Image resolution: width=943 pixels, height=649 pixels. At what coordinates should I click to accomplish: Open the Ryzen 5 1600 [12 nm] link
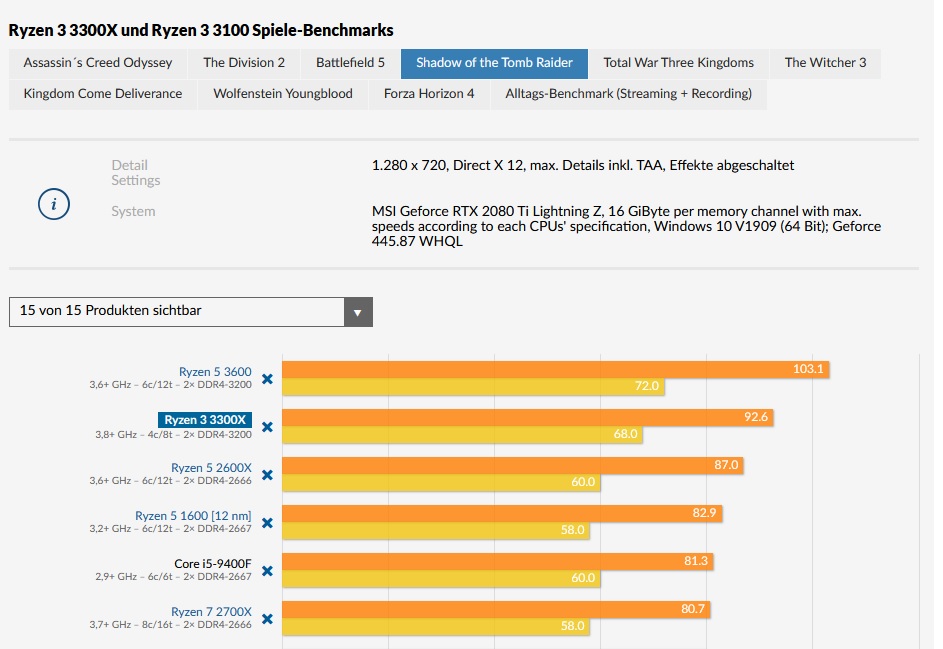pos(193,516)
